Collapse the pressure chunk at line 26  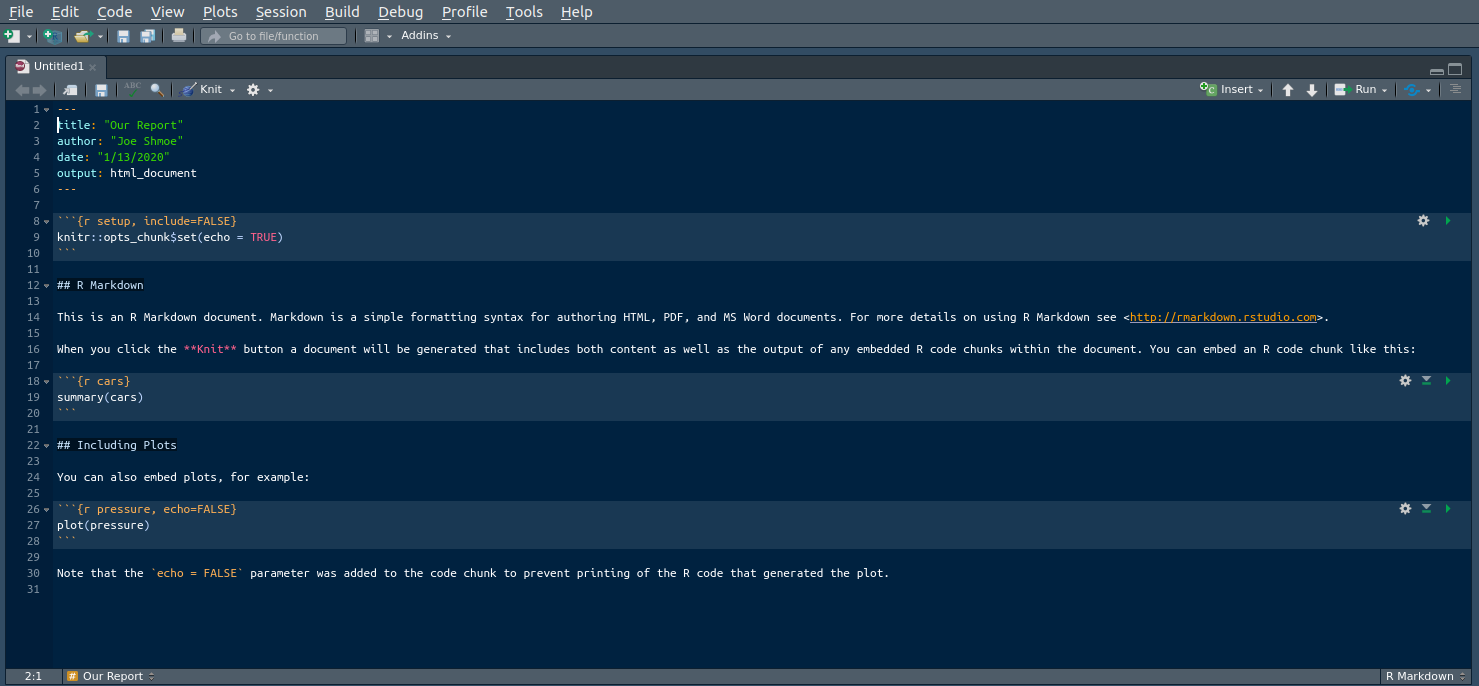[x=46, y=509]
